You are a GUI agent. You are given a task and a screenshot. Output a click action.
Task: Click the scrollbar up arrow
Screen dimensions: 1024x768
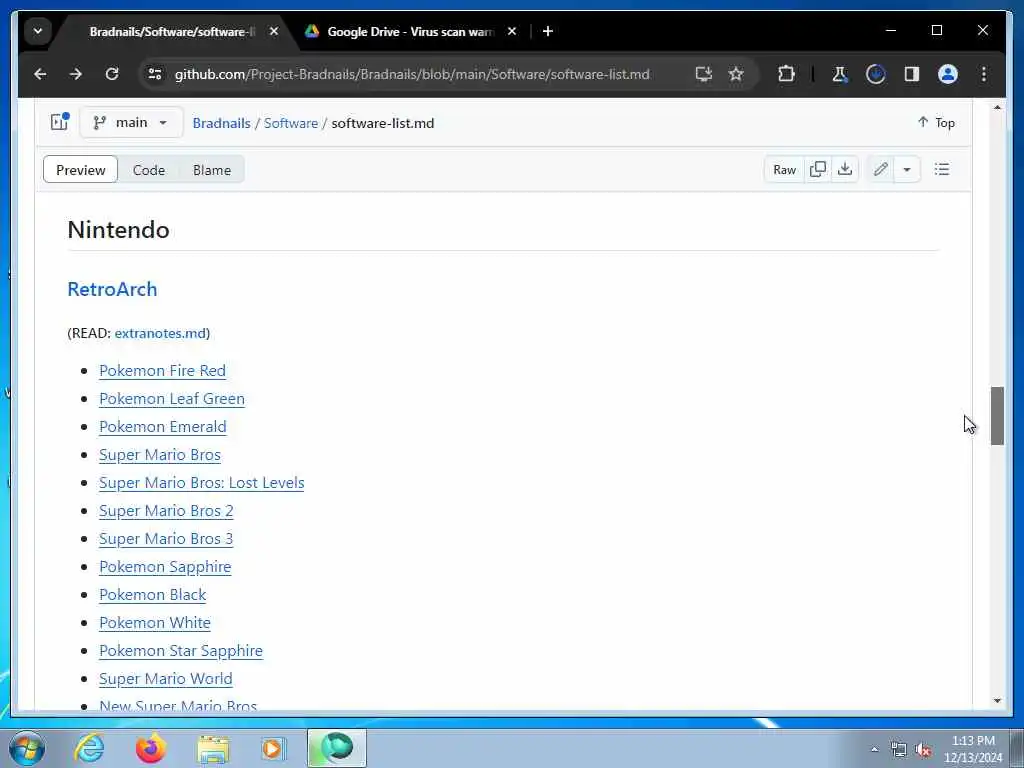pyautogui.click(x=997, y=107)
